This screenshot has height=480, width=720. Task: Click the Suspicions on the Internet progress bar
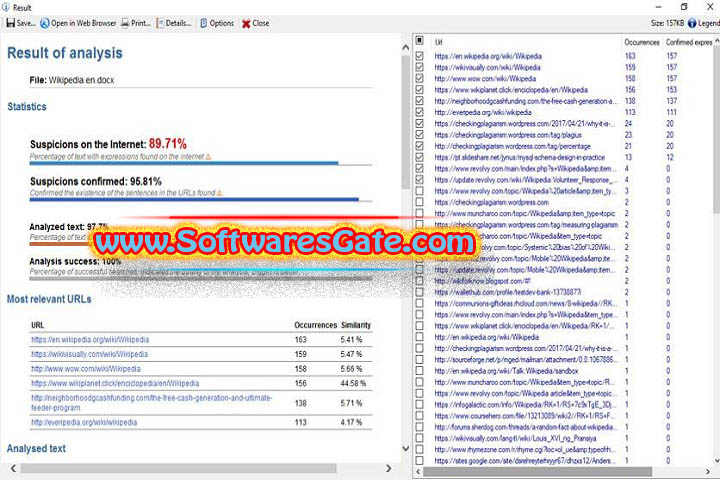coord(201,163)
